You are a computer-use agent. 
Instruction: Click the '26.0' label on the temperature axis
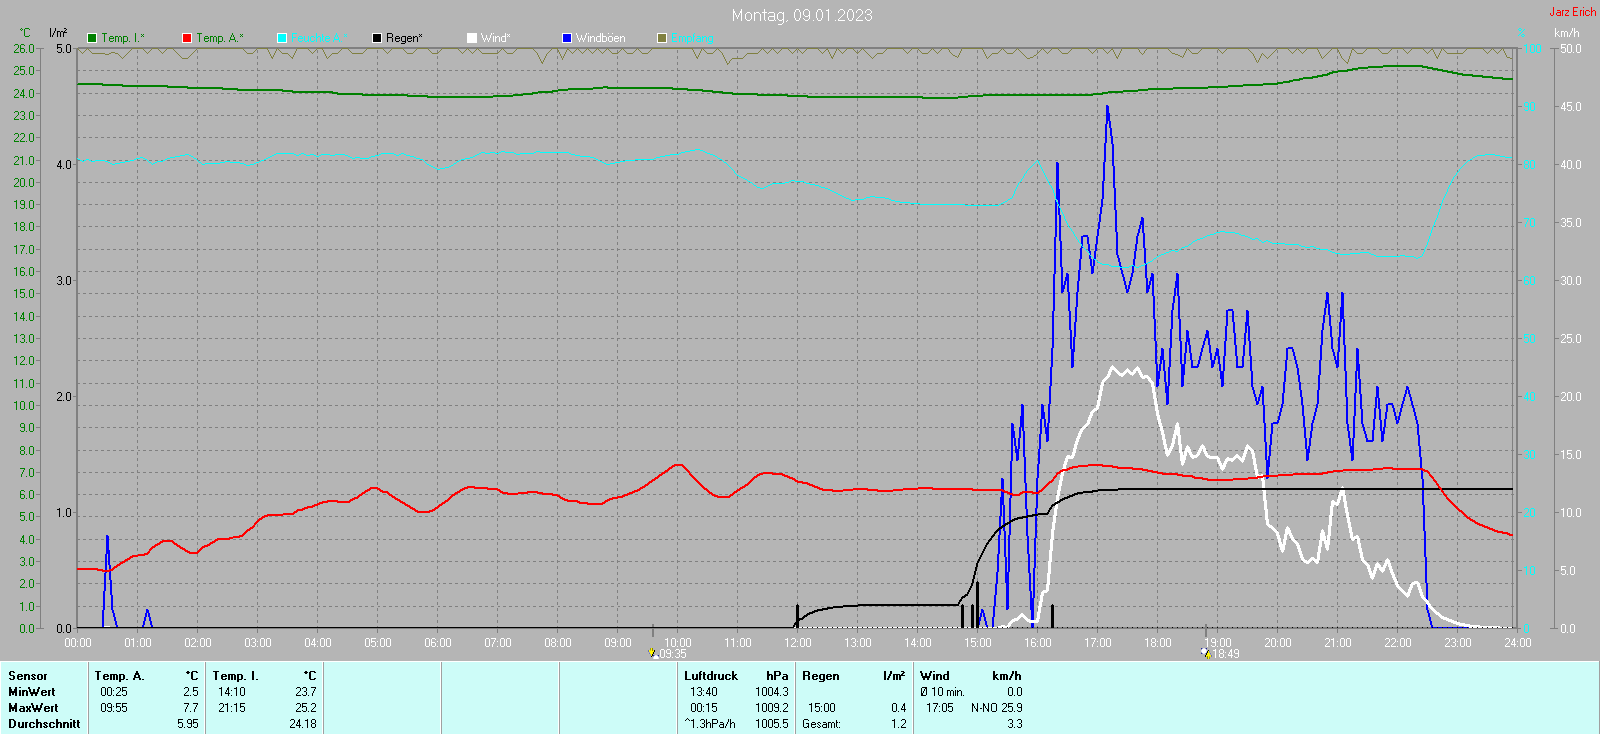pos(24,49)
